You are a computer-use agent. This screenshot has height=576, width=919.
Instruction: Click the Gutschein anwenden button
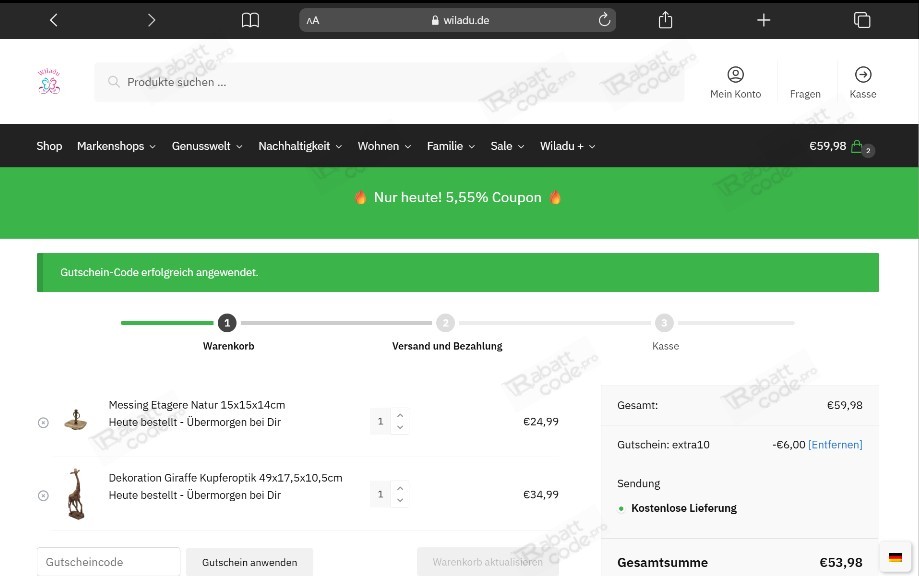[250, 562]
